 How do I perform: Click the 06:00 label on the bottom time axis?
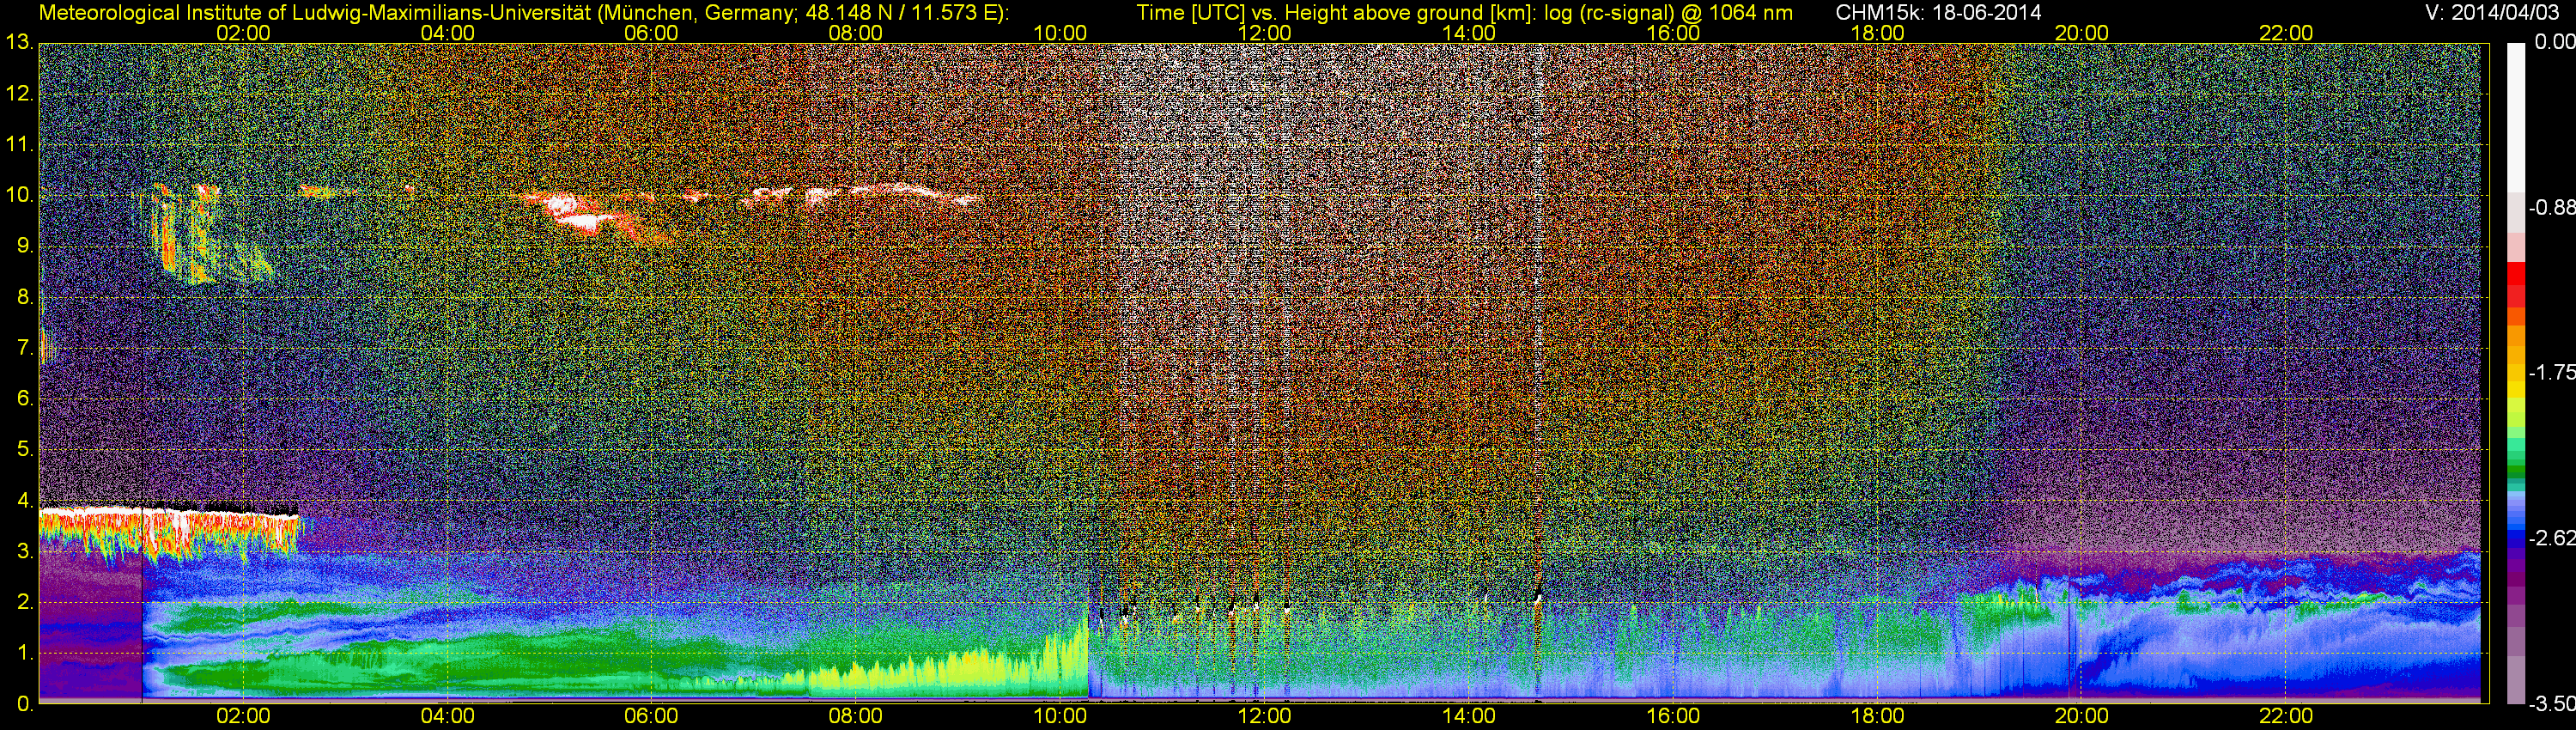click(x=651, y=716)
